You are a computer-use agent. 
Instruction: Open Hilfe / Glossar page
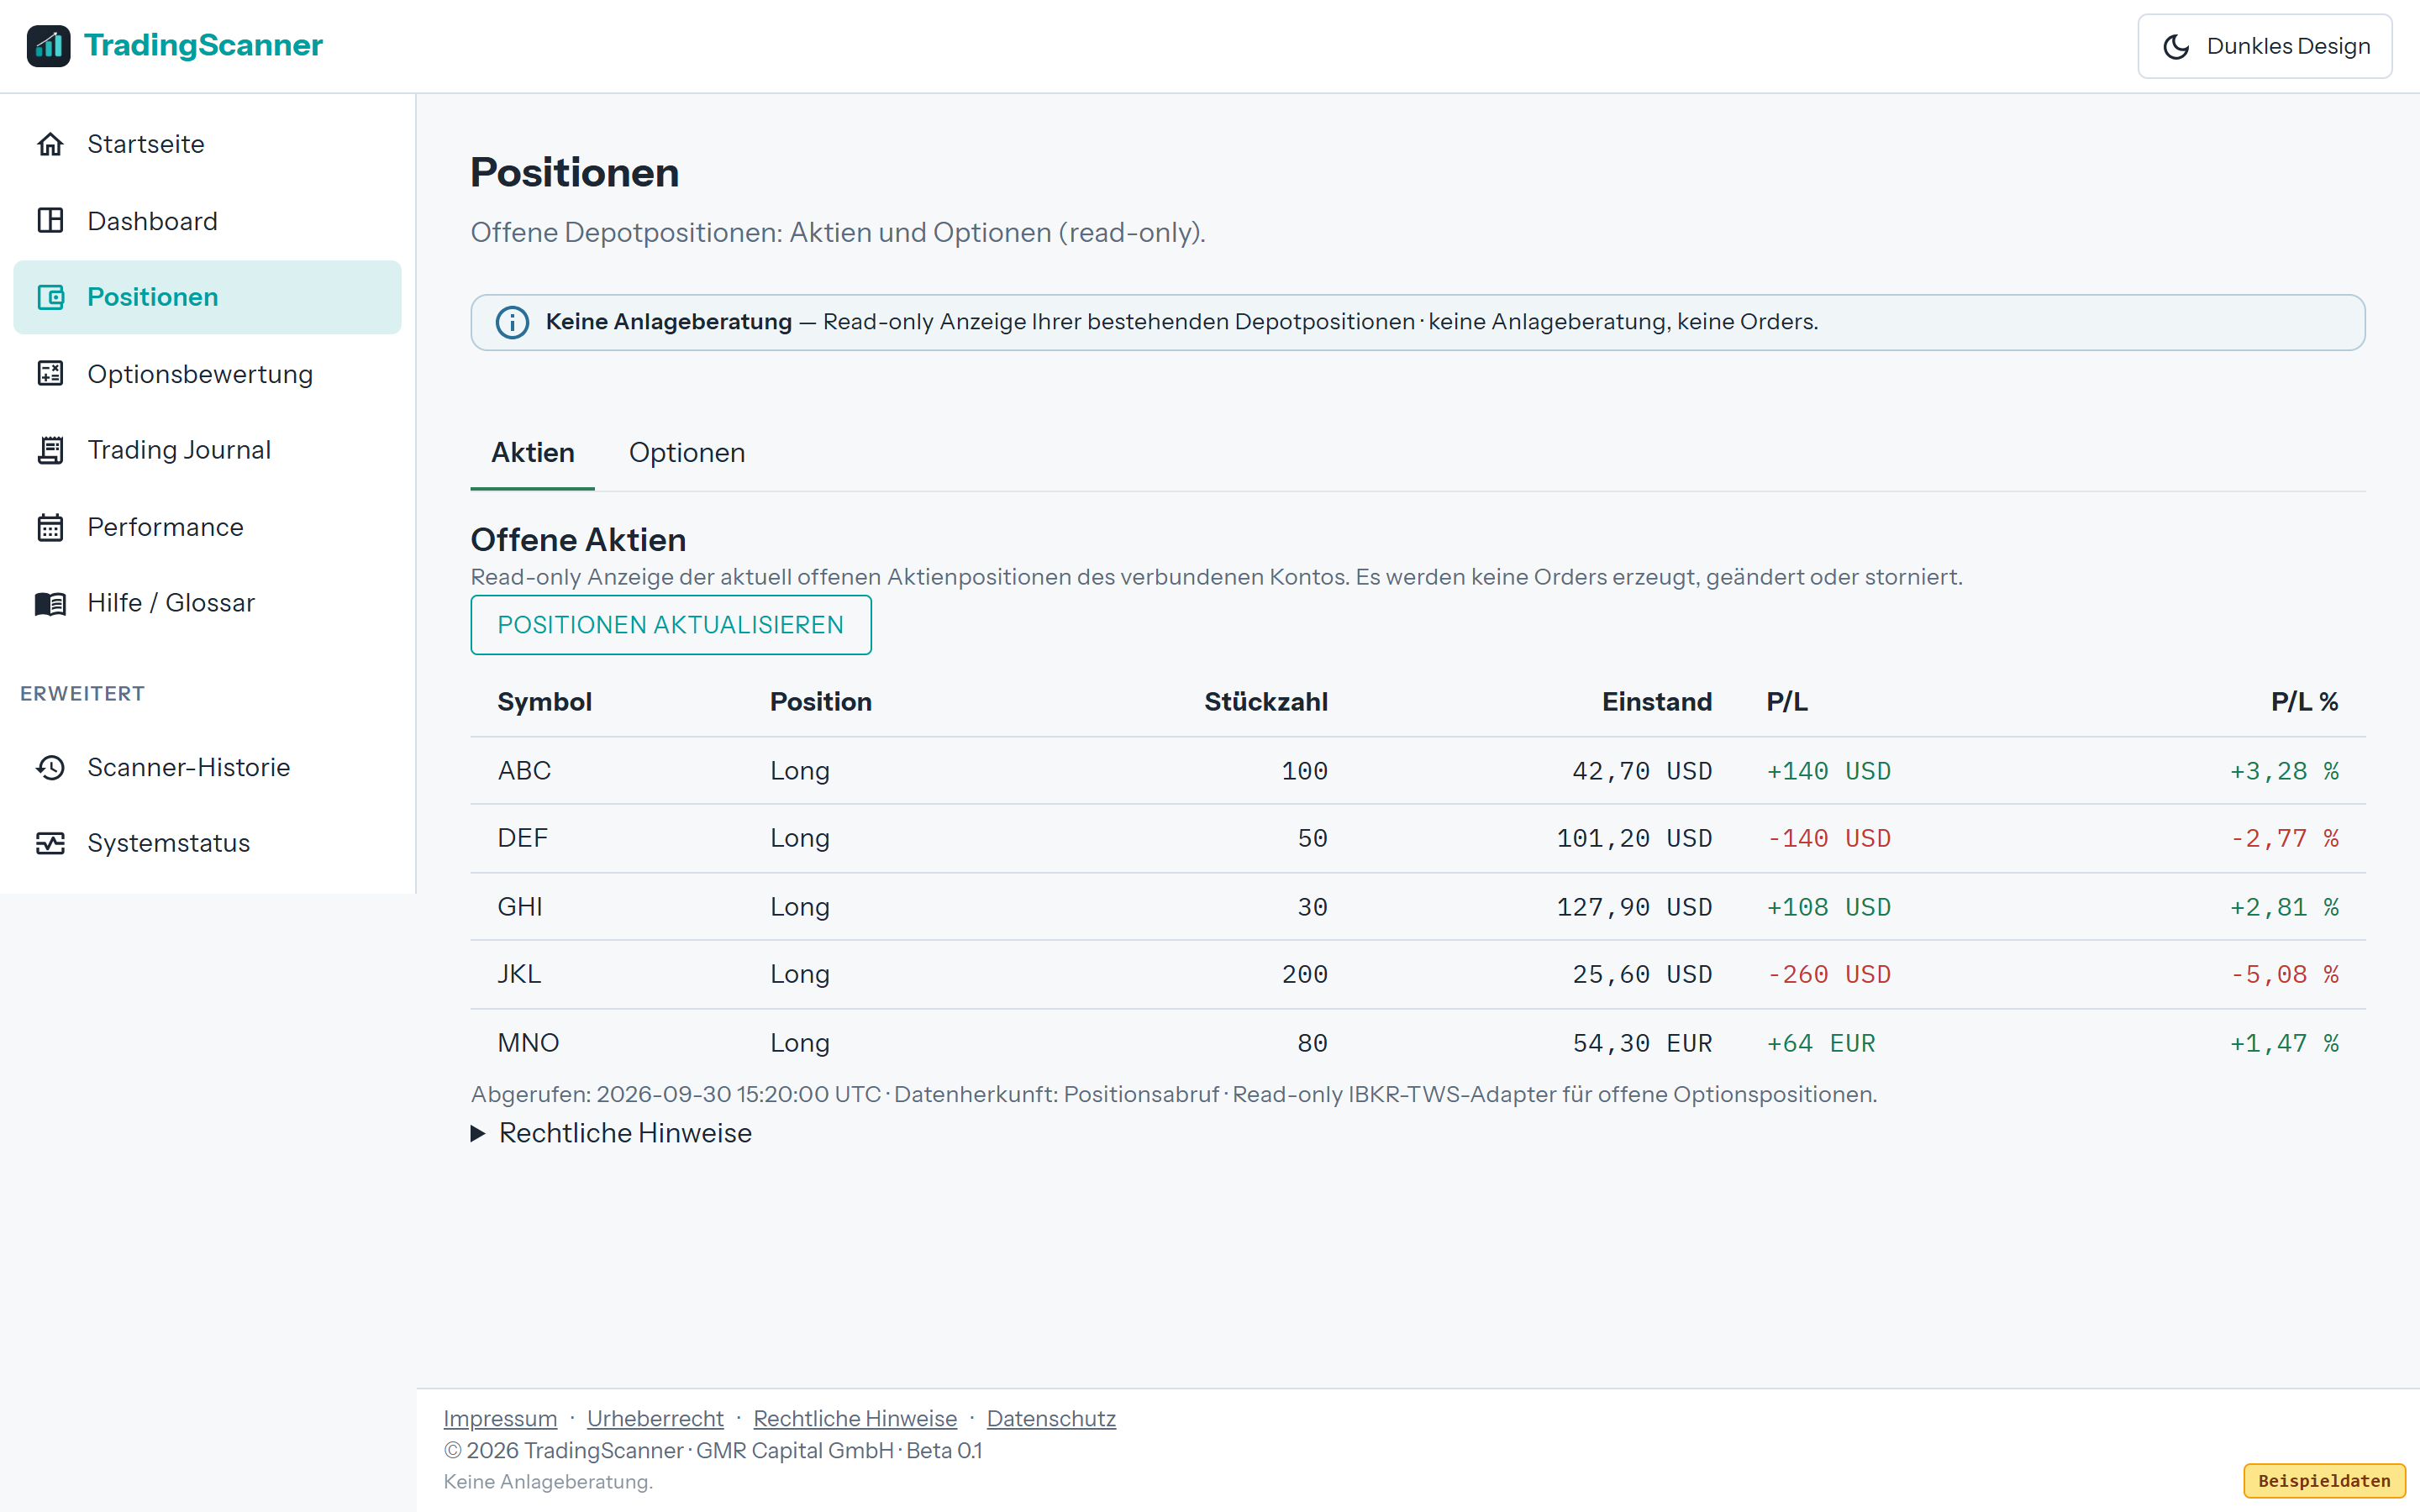coord(207,603)
